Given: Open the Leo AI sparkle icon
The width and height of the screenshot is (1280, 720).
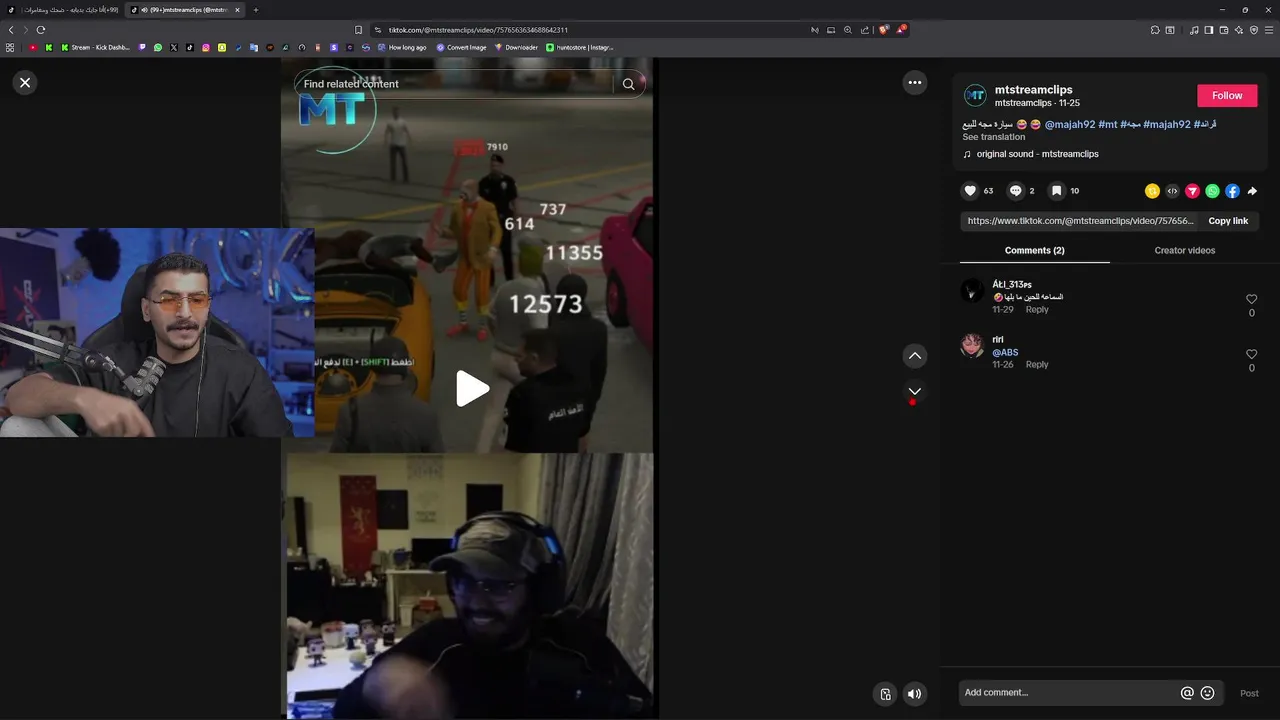Looking at the screenshot, I should tap(1239, 30).
